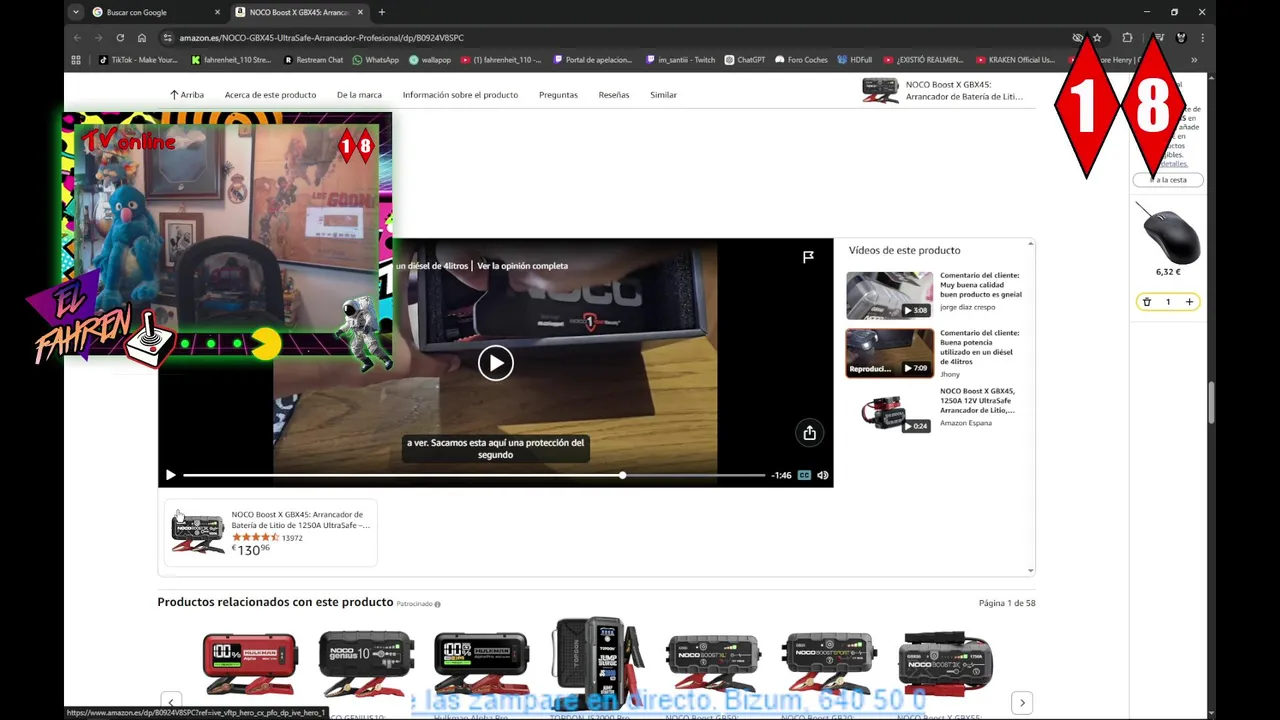The image size is (1280, 720).
Task: Open the extensions puzzle icon
Action: click(x=1127, y=38)
